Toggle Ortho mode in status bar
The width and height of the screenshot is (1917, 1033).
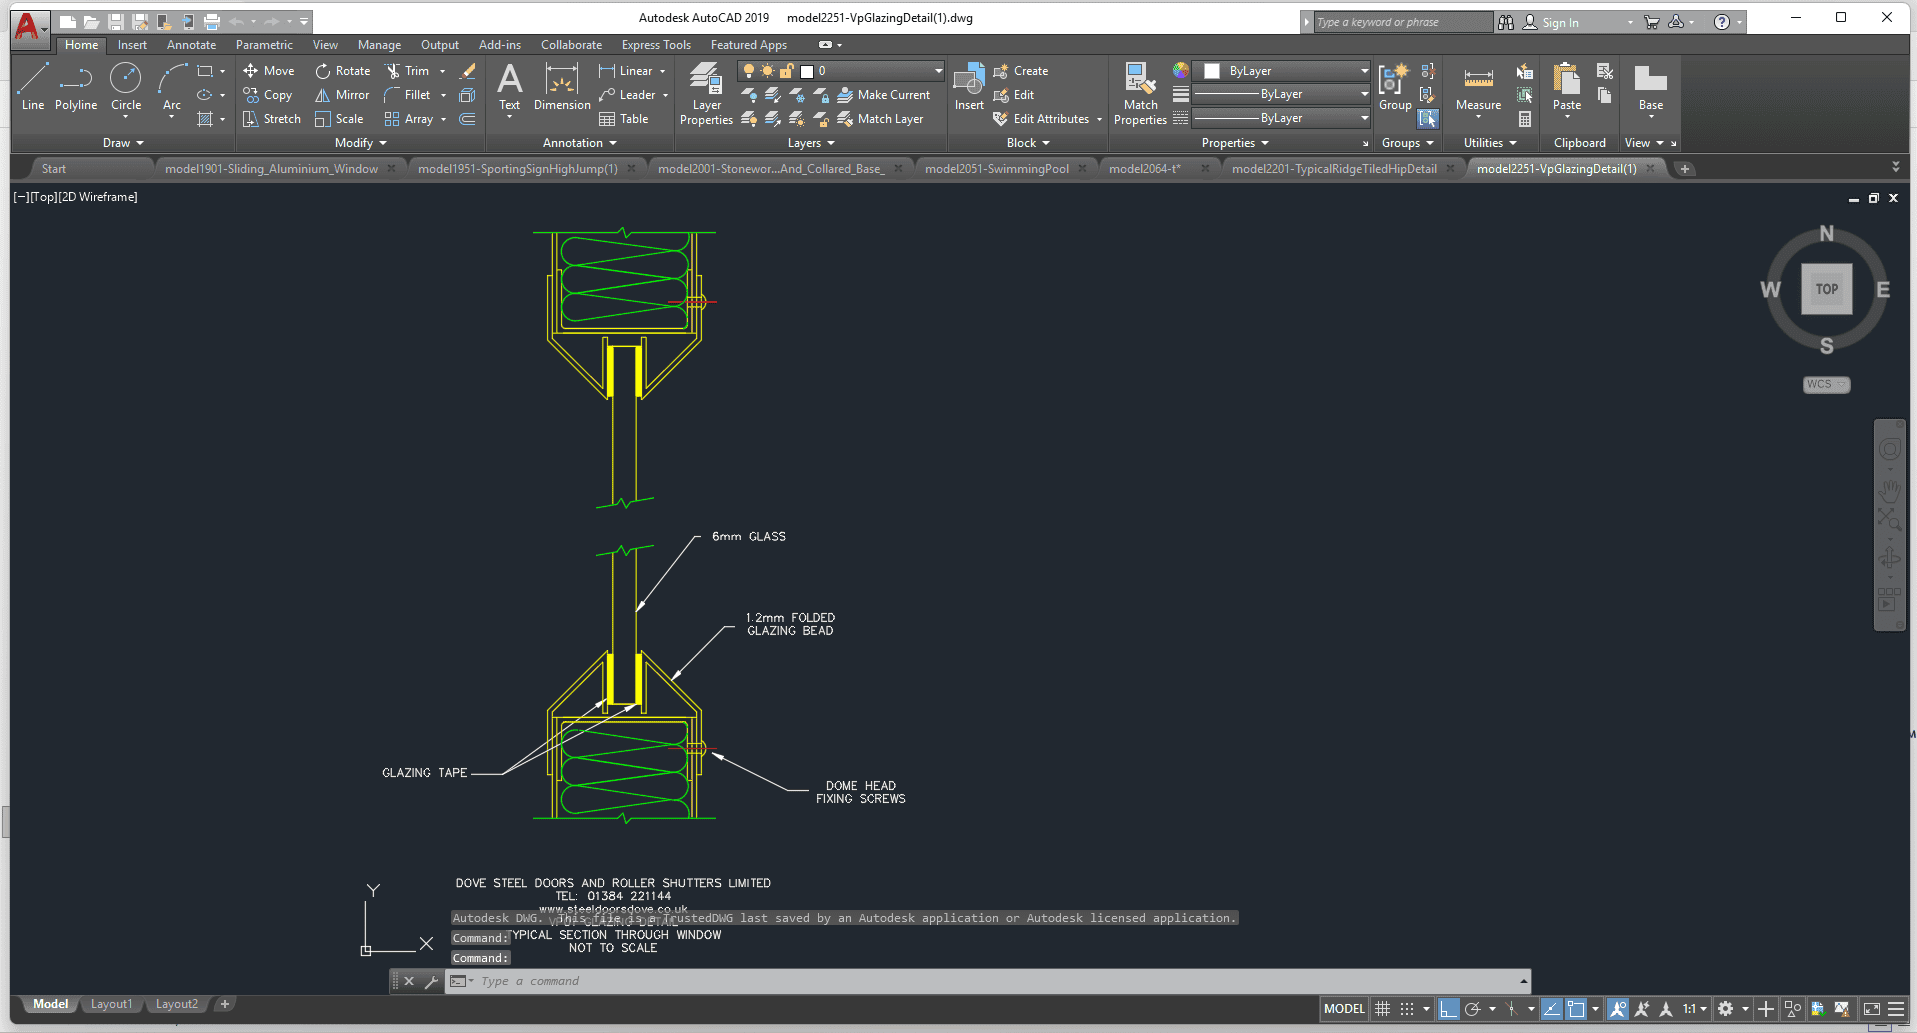[1448, 1009]
